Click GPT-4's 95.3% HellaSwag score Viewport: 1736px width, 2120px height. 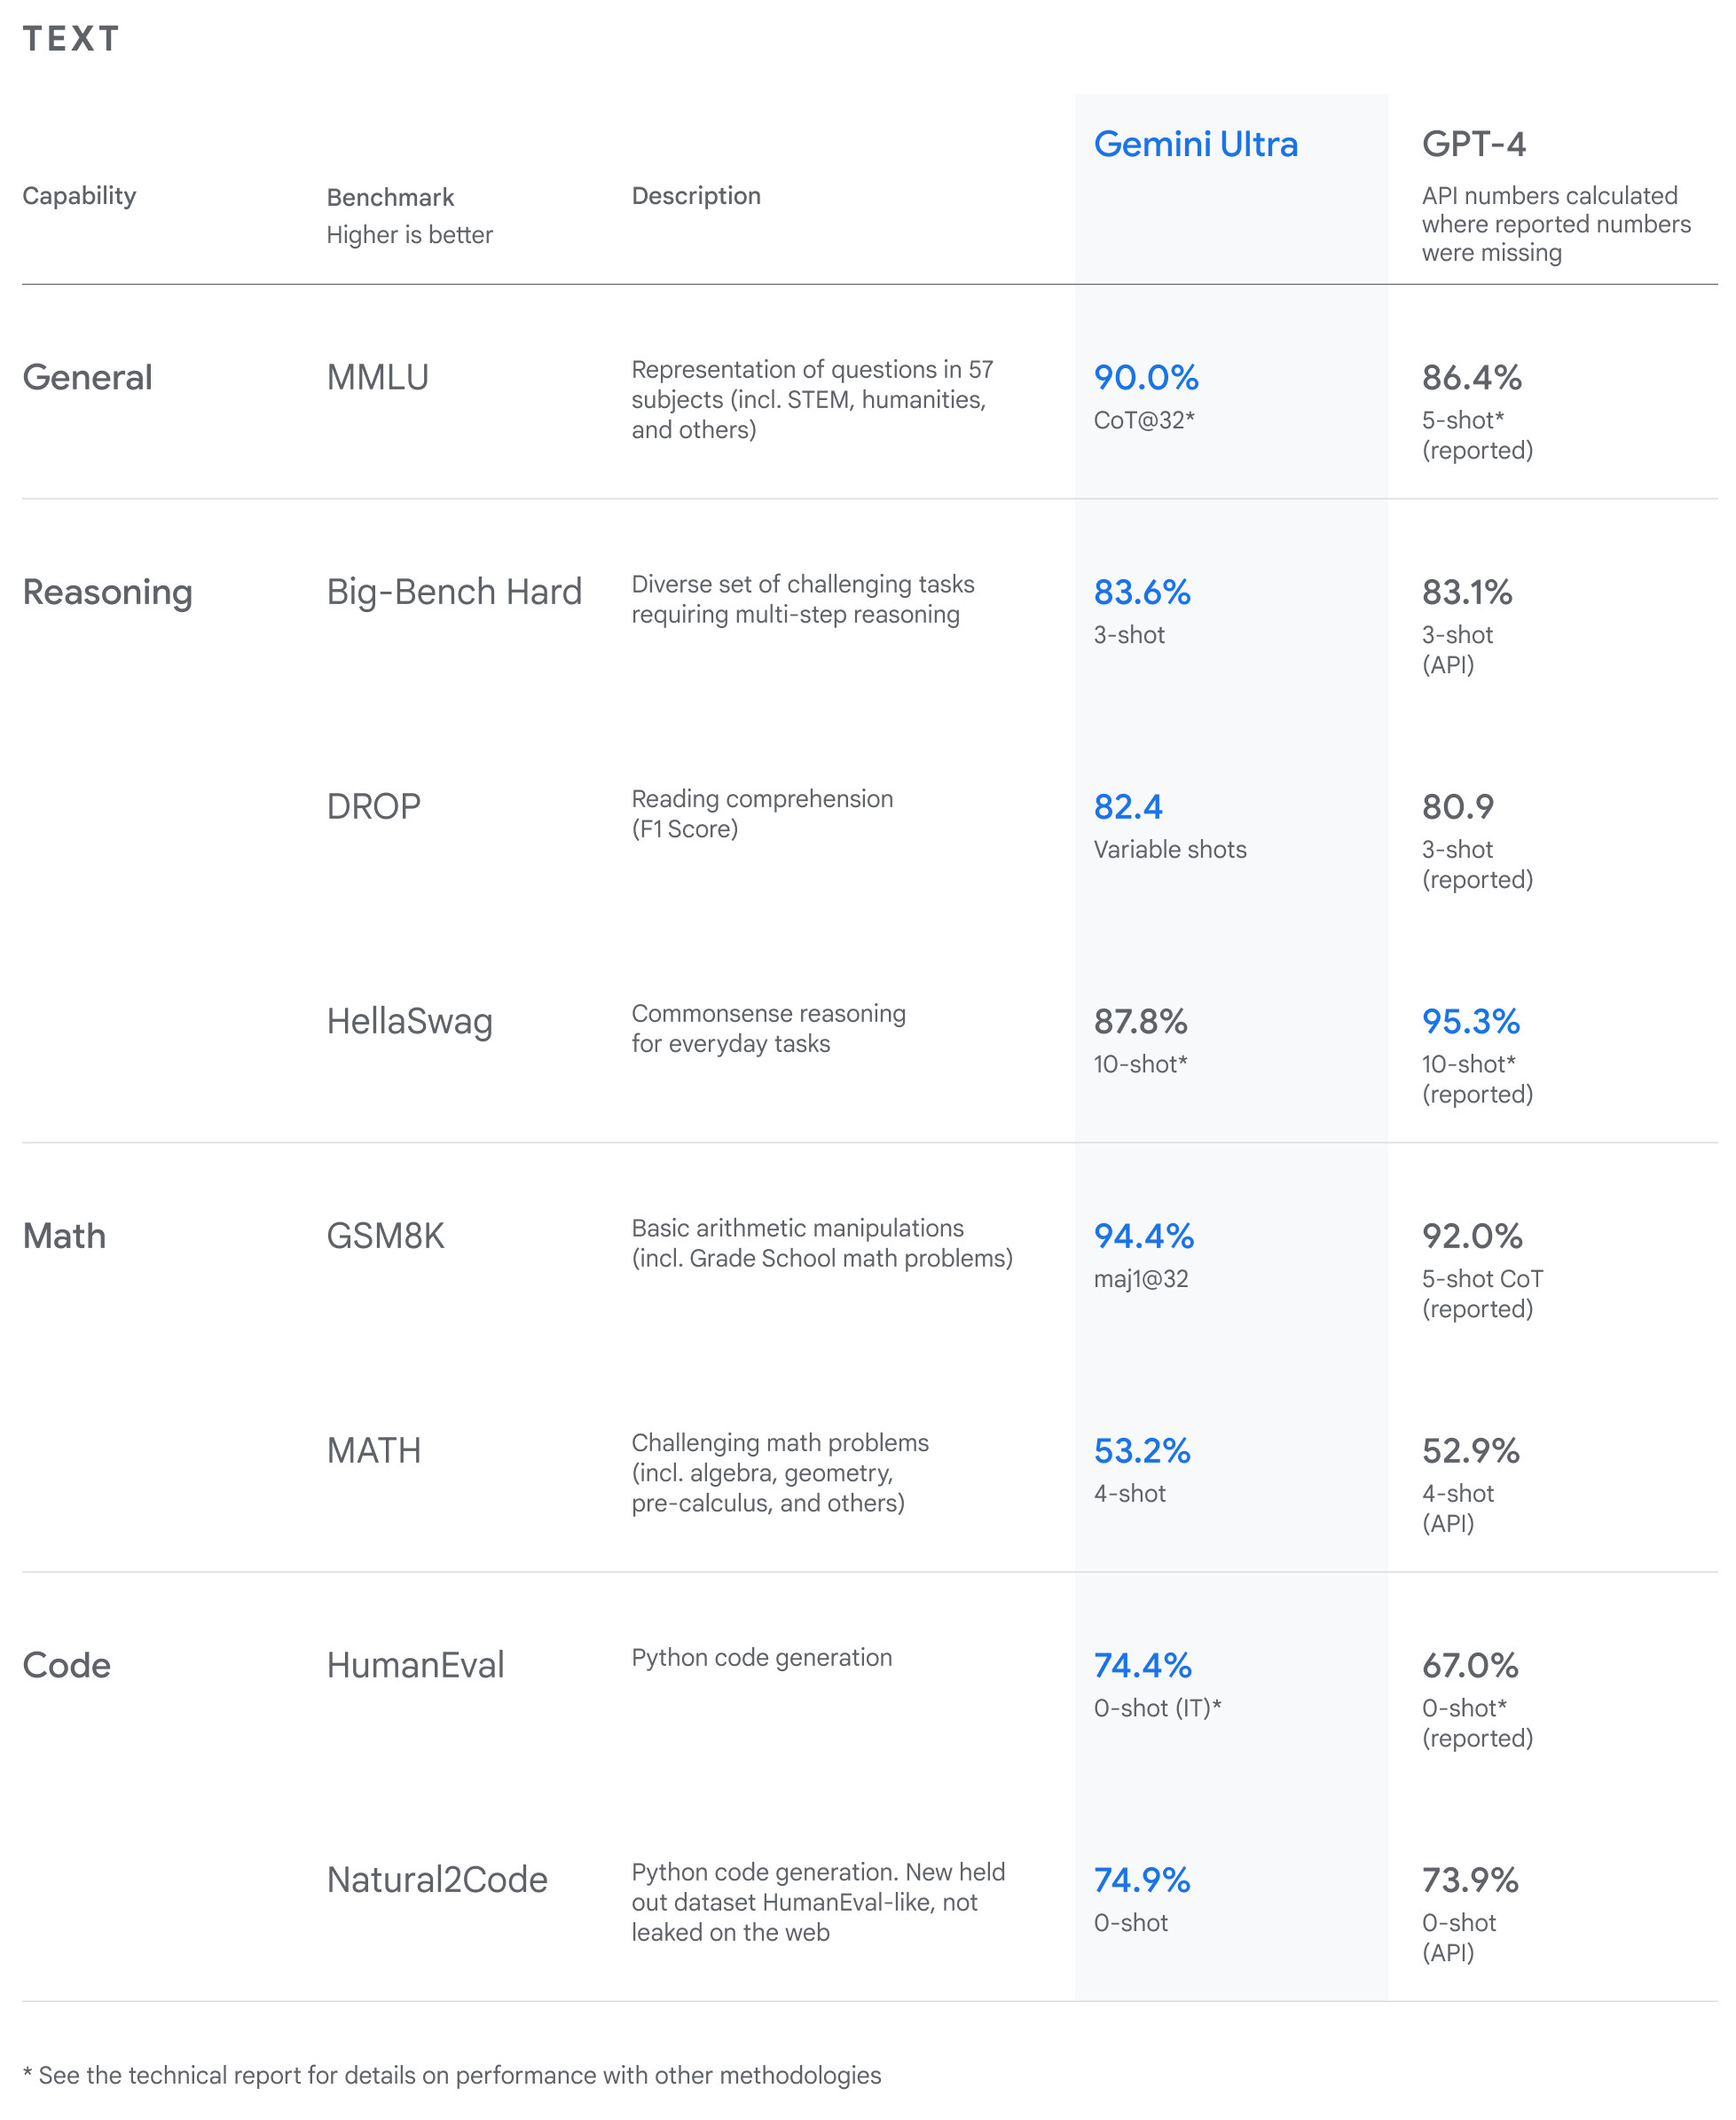coord(1470,1021)
